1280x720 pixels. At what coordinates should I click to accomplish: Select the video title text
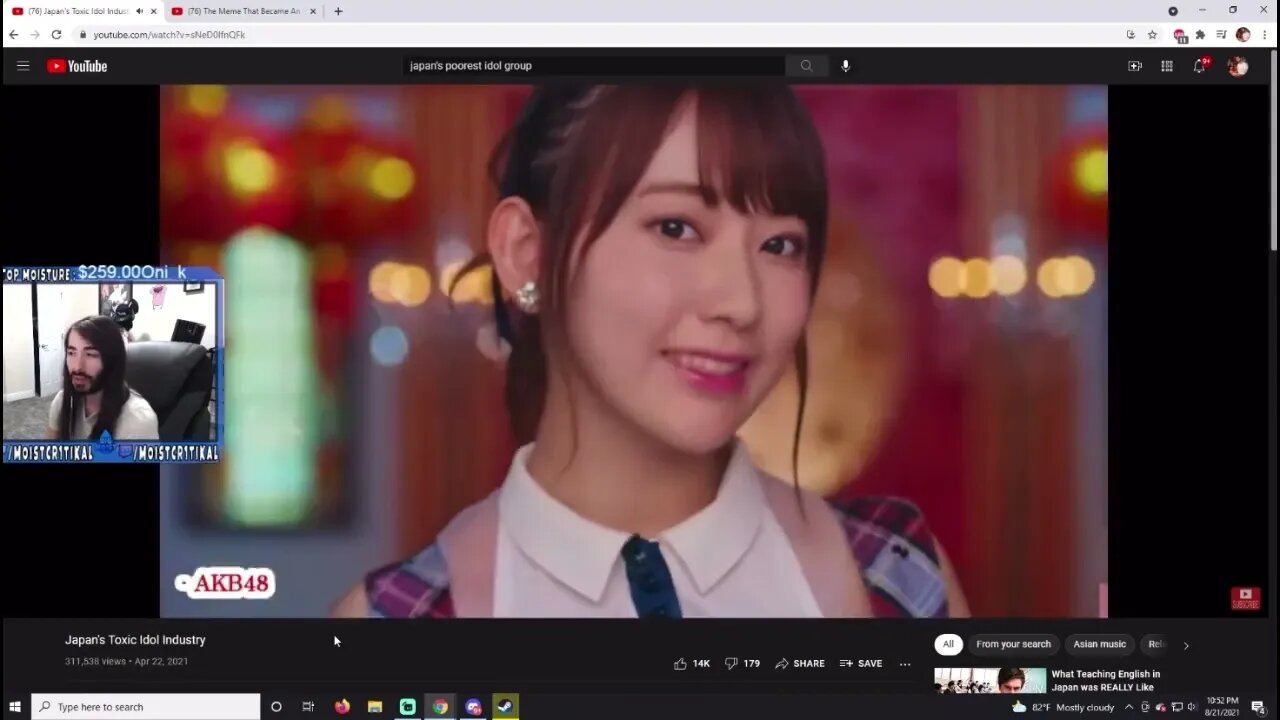(x=135, y=640)
